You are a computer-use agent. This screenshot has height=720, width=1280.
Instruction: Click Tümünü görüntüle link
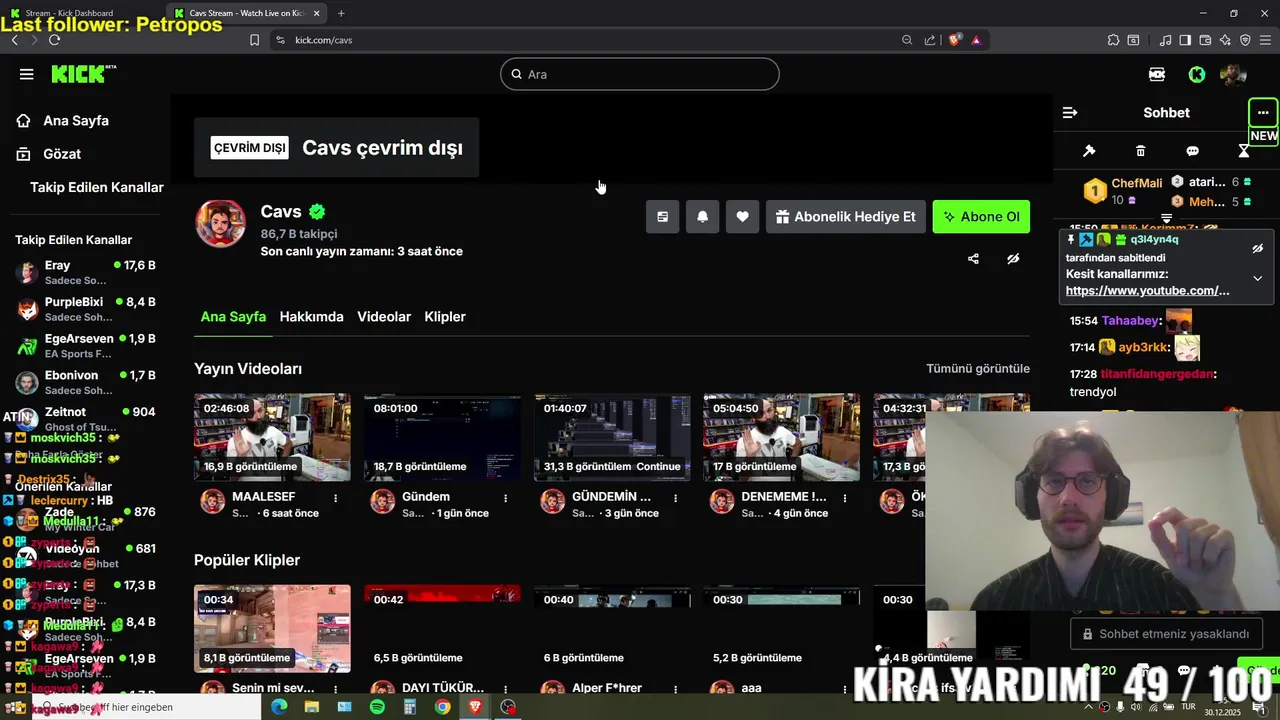978,369
